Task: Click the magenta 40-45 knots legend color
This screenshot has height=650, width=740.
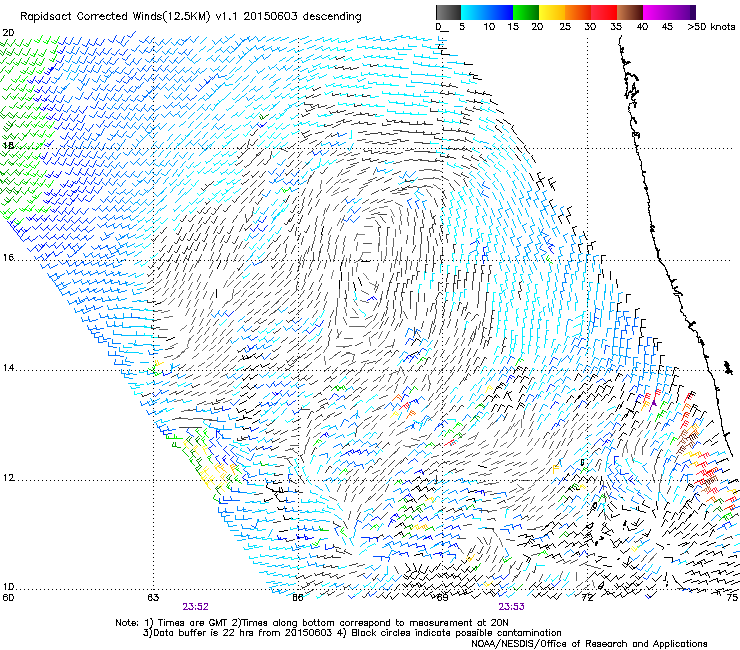Action: (656, 12)
